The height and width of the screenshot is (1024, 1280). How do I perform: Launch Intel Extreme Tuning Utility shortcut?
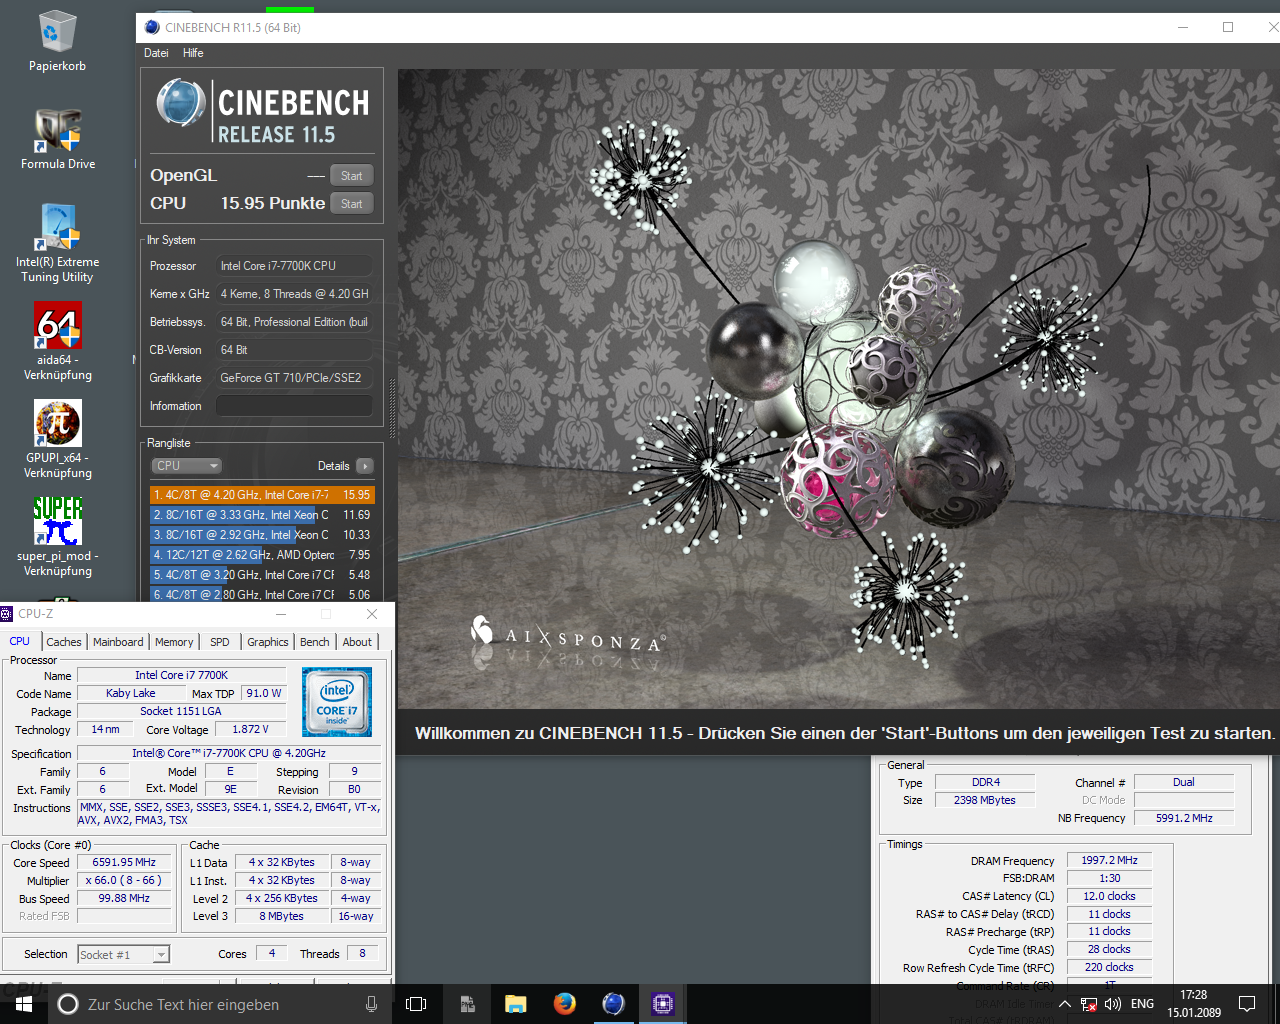(57, 243)
